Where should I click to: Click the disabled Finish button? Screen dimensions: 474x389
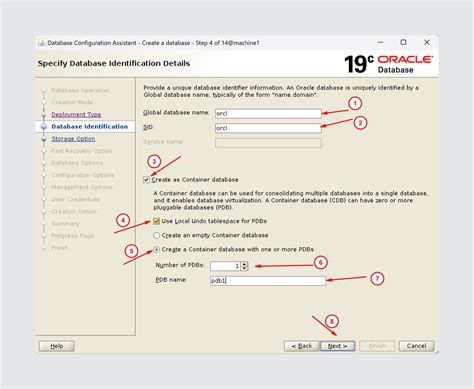pyautogui.click(x=377, y=346)
